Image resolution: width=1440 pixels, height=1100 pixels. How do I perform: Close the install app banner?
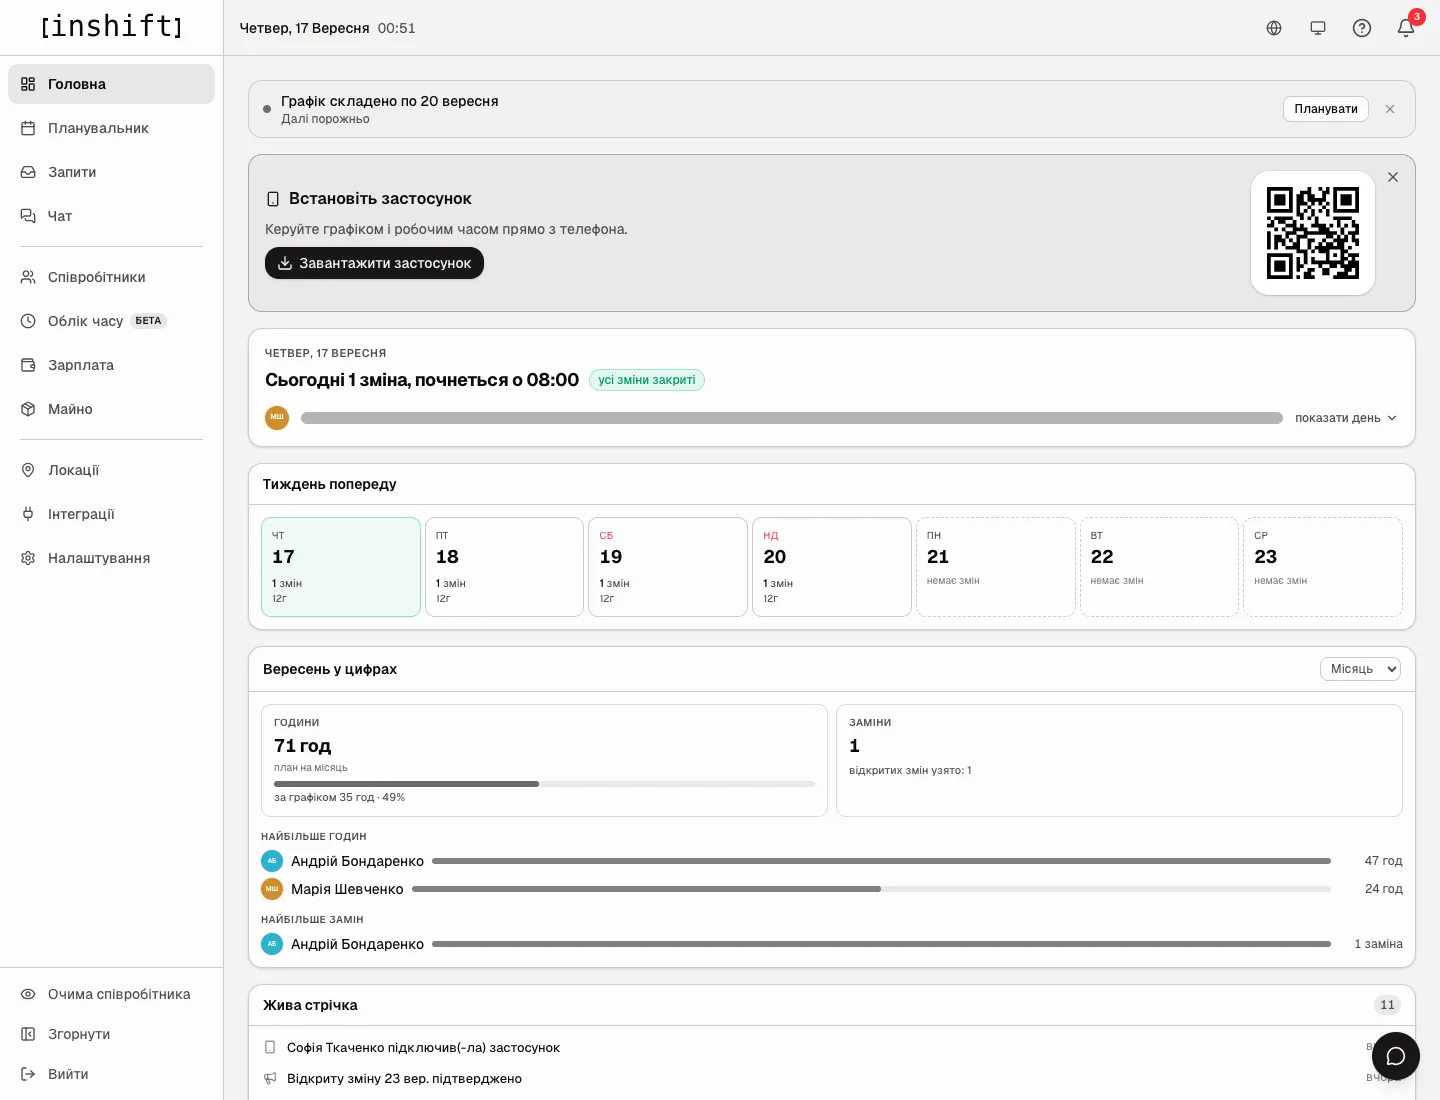[1393, 177]
